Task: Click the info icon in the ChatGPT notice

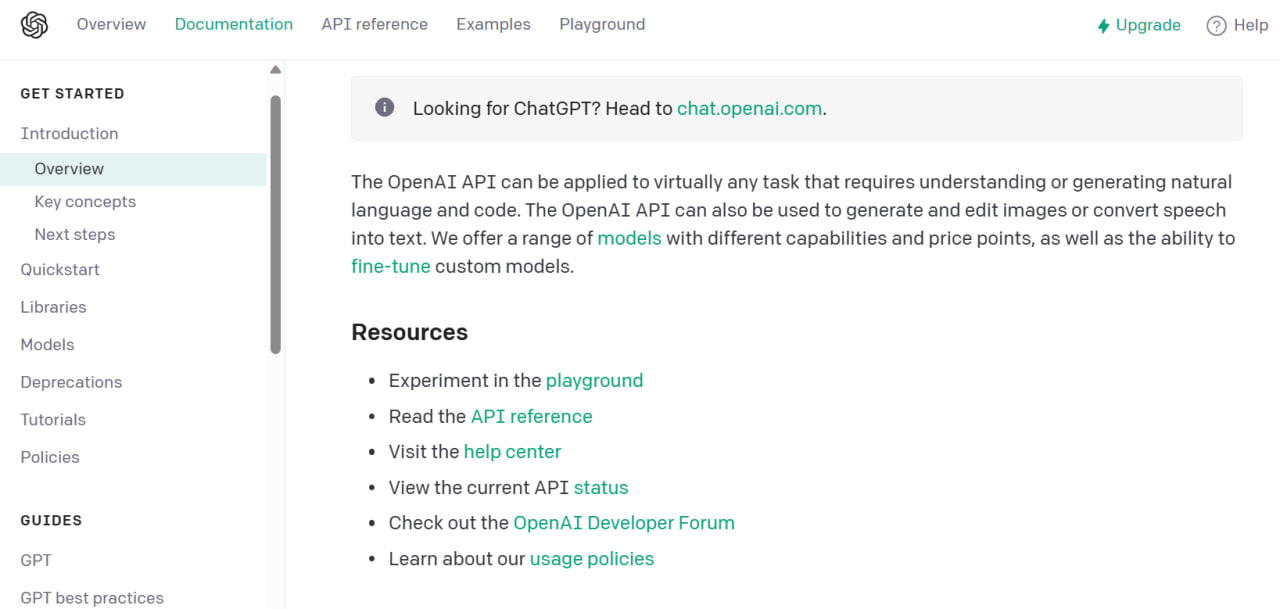Action: 384,106
